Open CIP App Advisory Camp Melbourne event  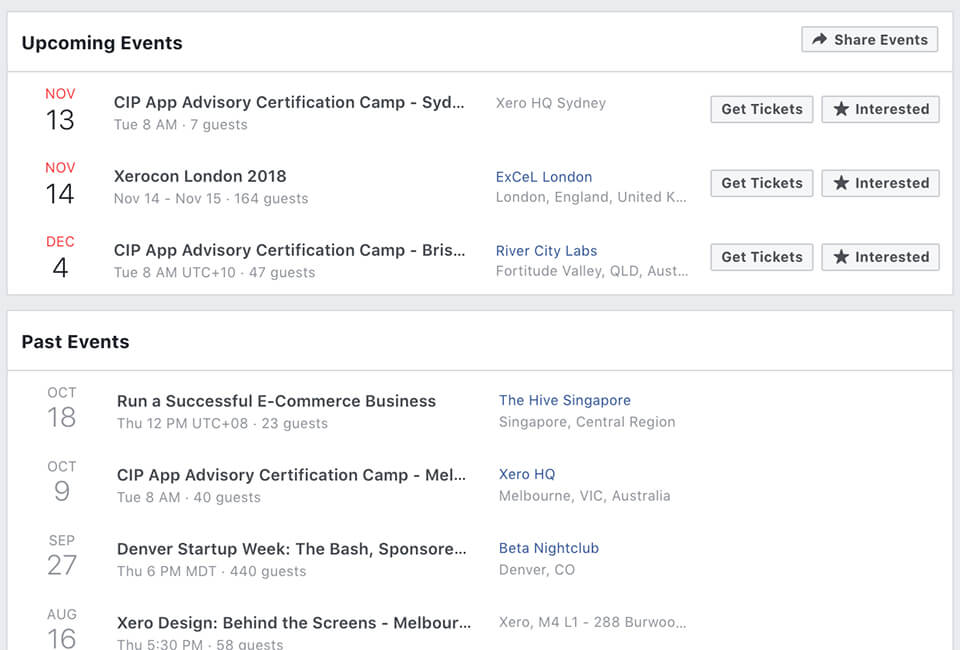(291, 475)
